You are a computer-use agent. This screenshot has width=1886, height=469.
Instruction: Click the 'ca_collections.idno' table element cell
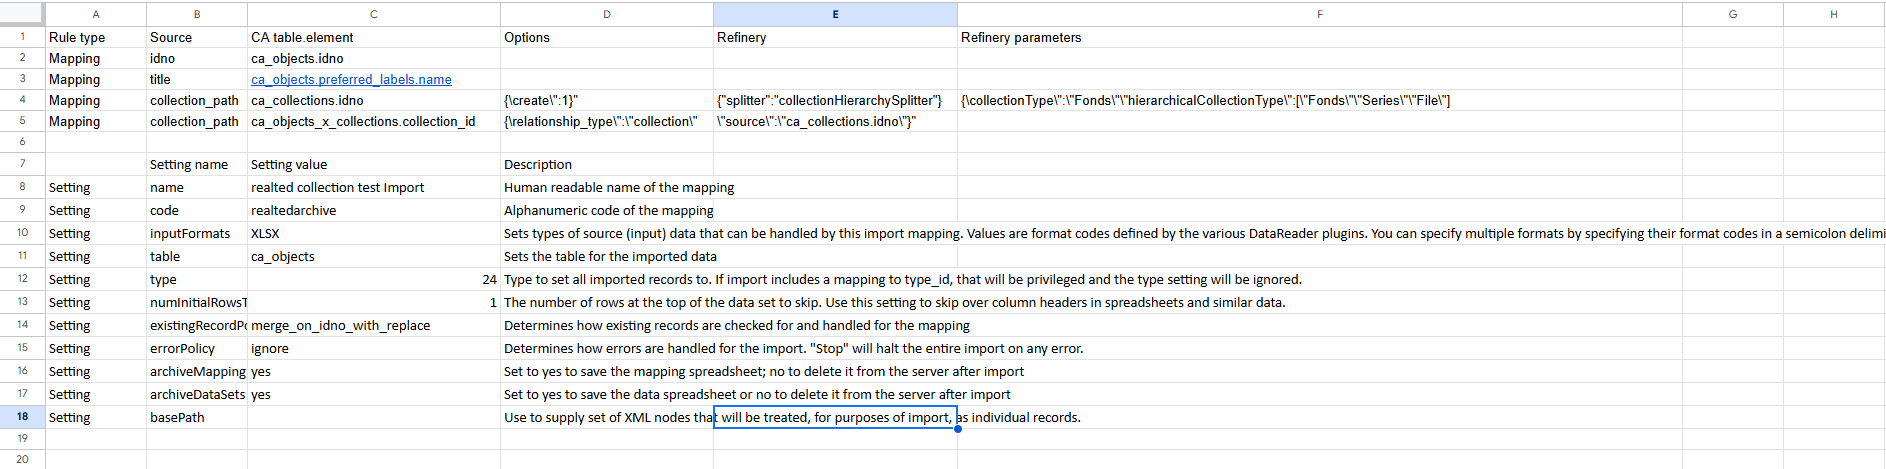[x=373, y=101]
